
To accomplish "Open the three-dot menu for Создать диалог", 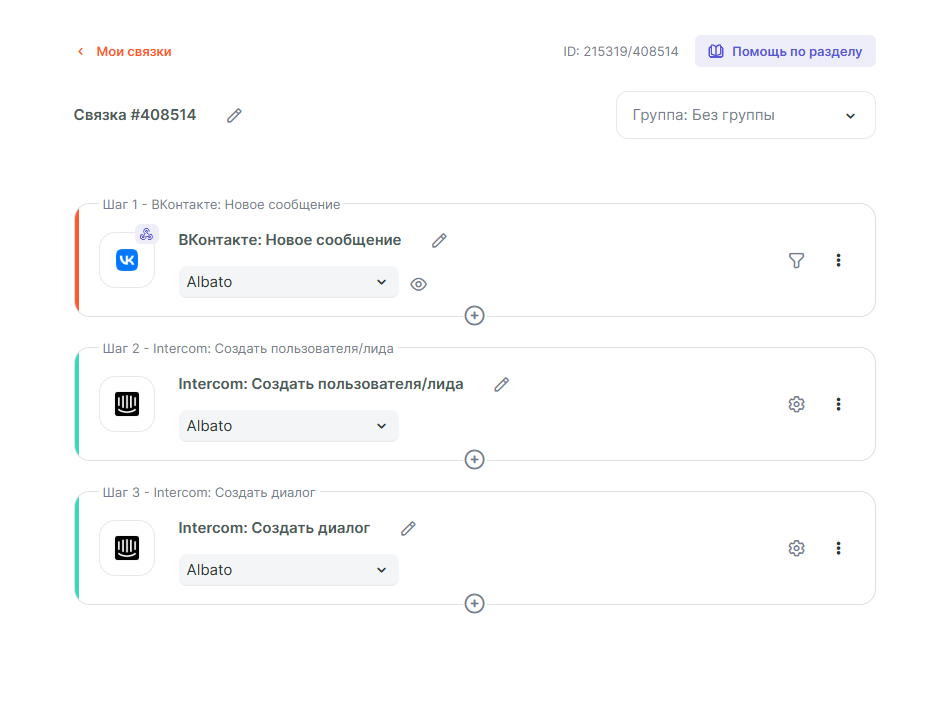I will pyautogui.click(x=838, y=549).
